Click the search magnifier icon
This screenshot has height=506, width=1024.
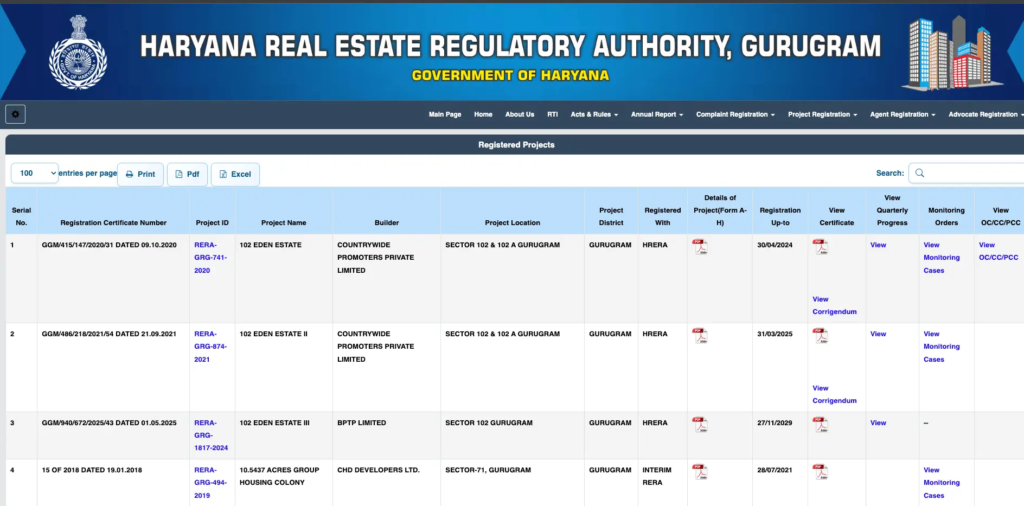click(920, 173)
